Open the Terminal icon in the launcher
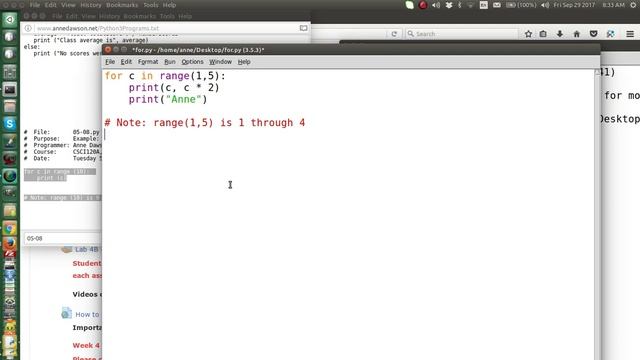Viewport: 640px width, 360px height. coord(9,89)
